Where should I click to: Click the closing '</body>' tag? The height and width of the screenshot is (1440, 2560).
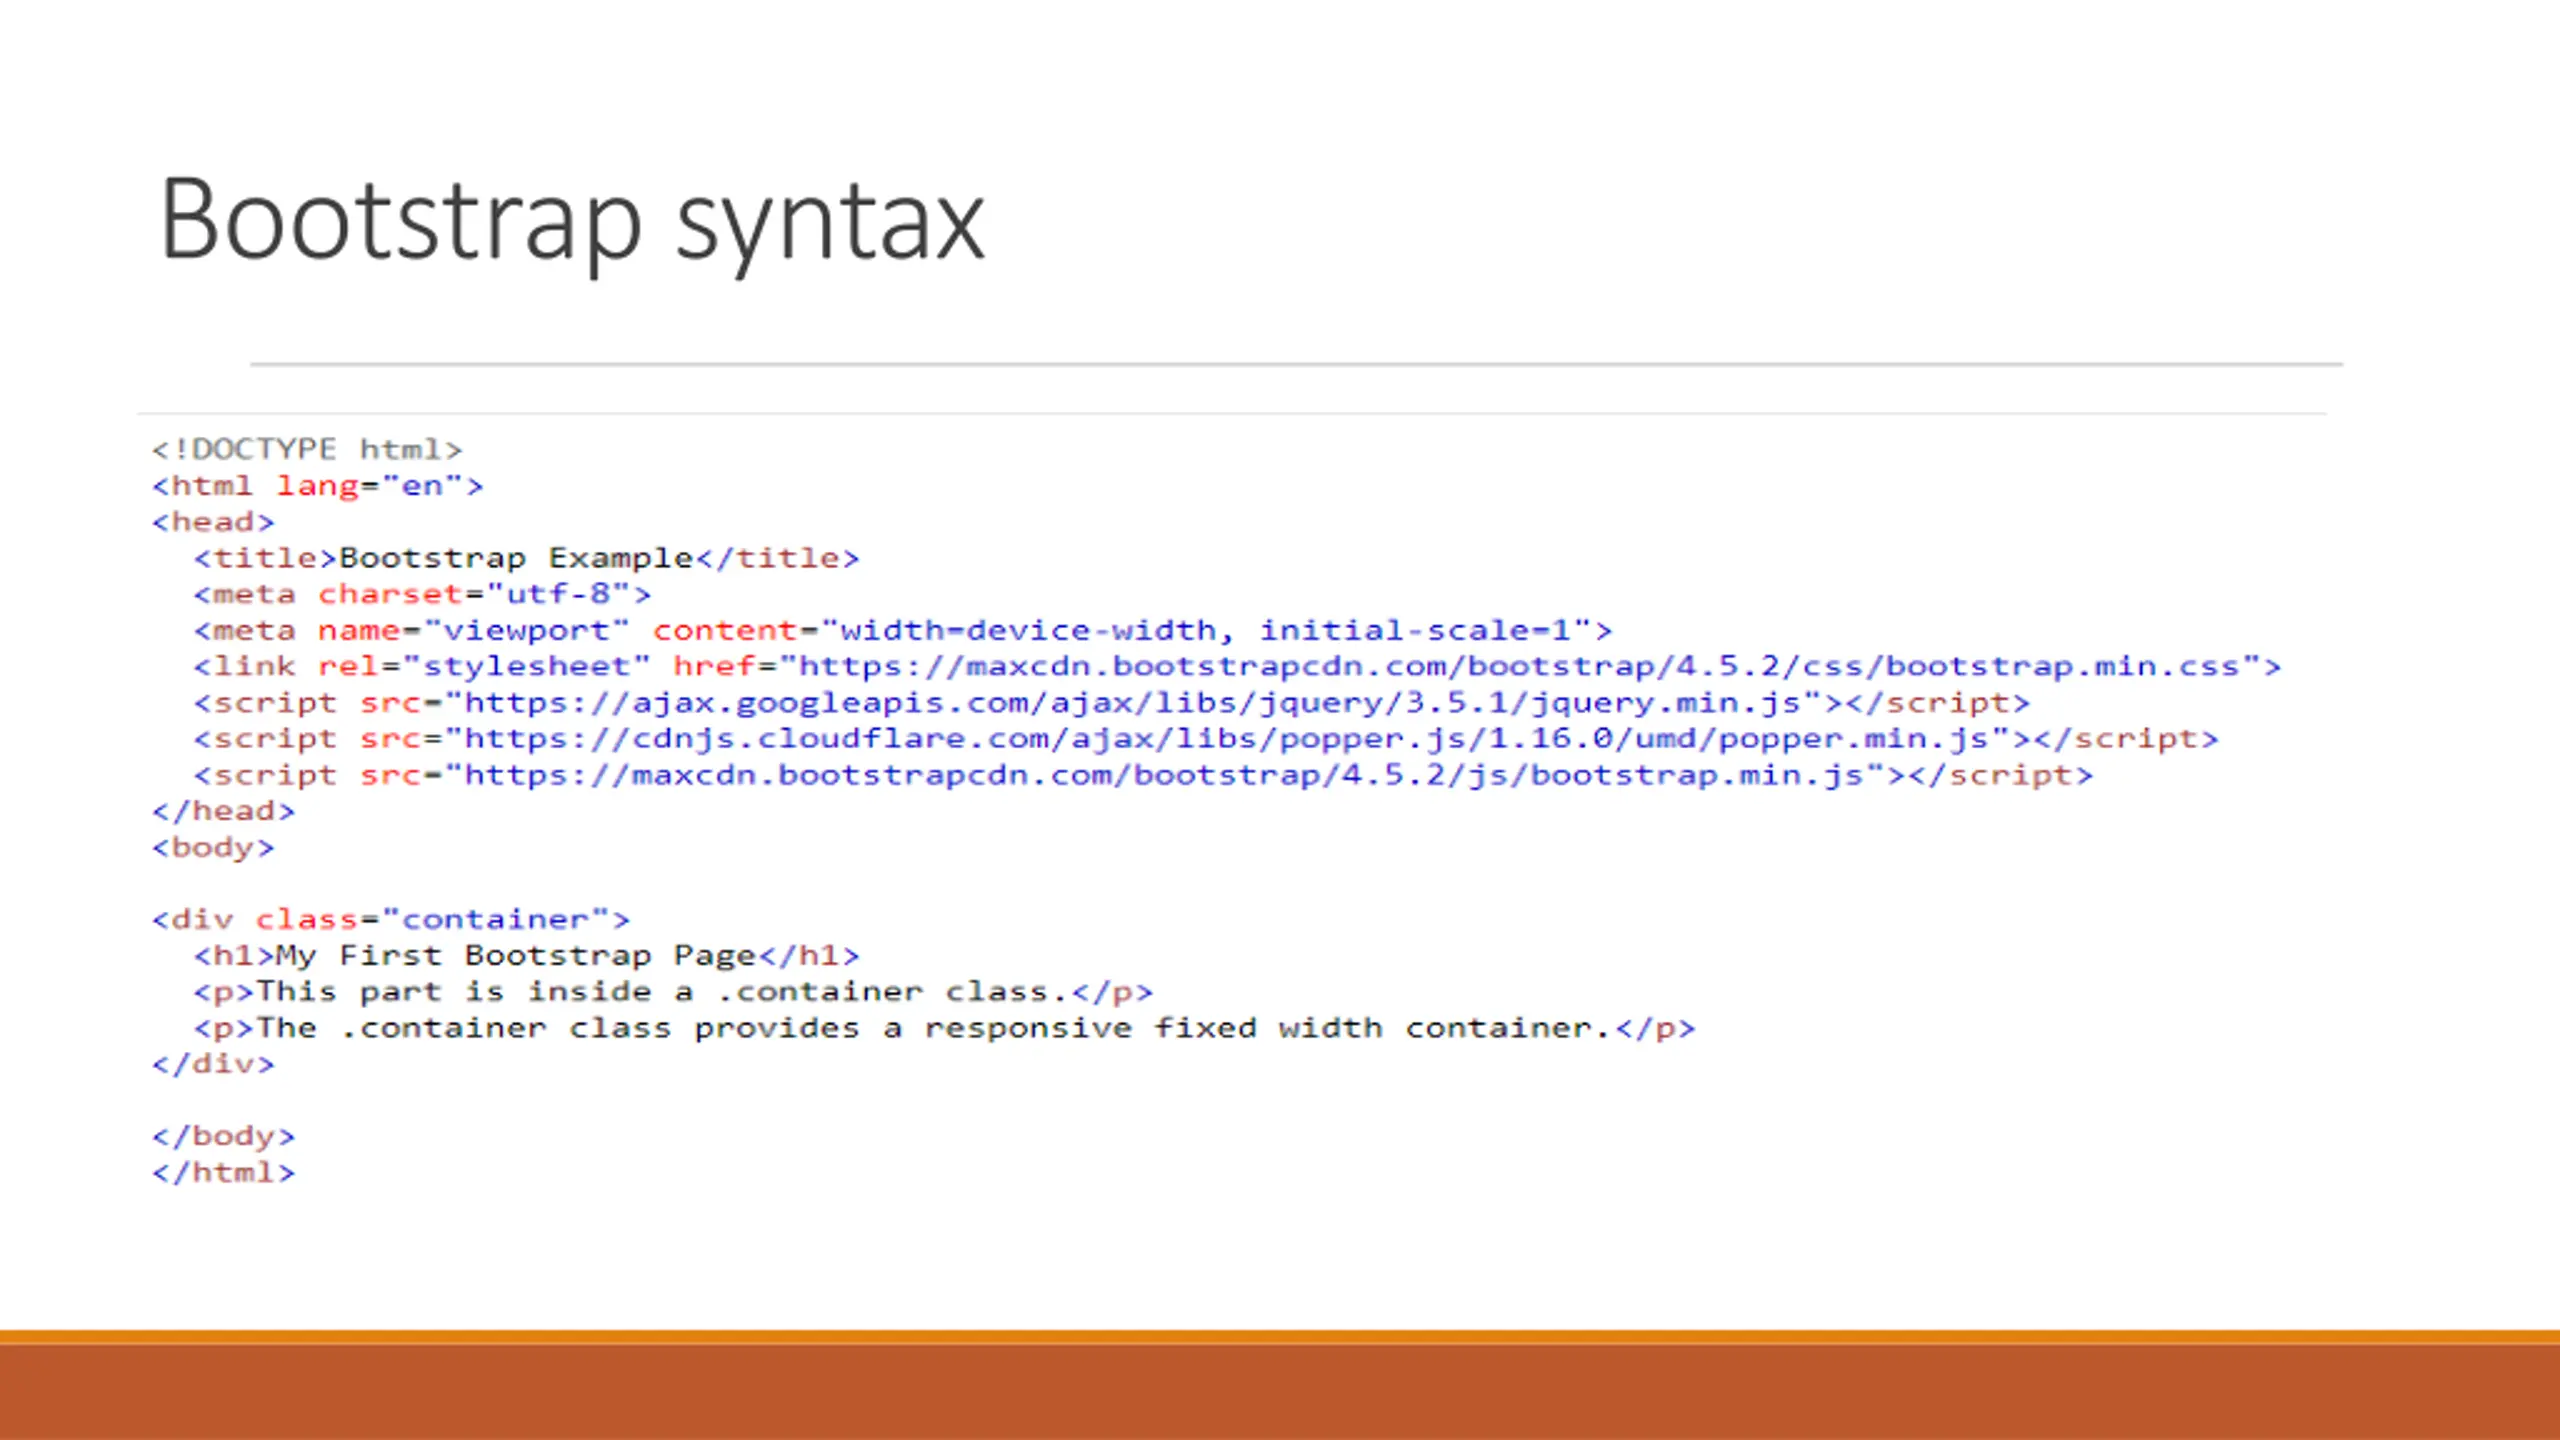point(224,1137)
